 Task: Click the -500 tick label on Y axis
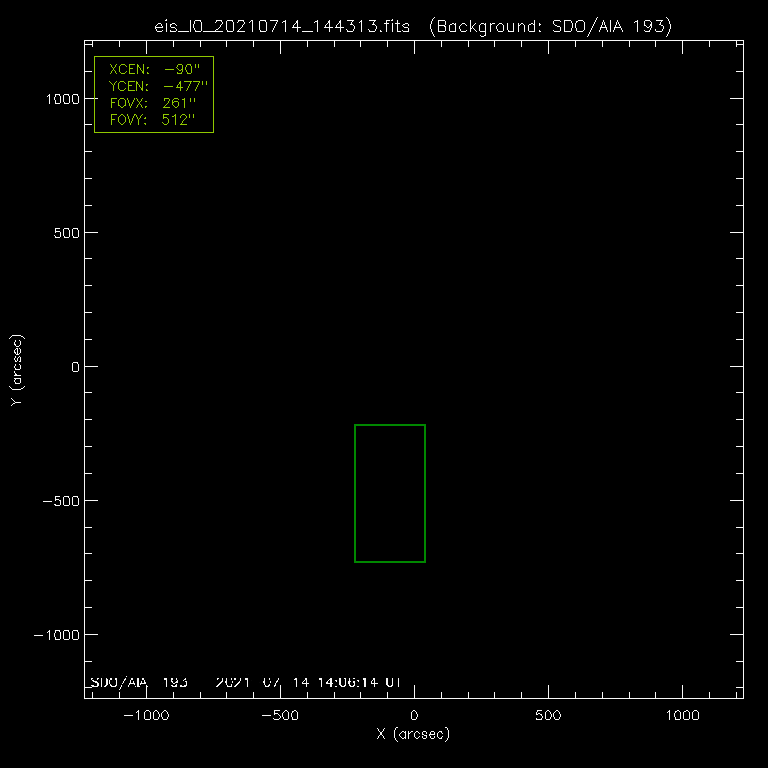(x=59, y=501)
